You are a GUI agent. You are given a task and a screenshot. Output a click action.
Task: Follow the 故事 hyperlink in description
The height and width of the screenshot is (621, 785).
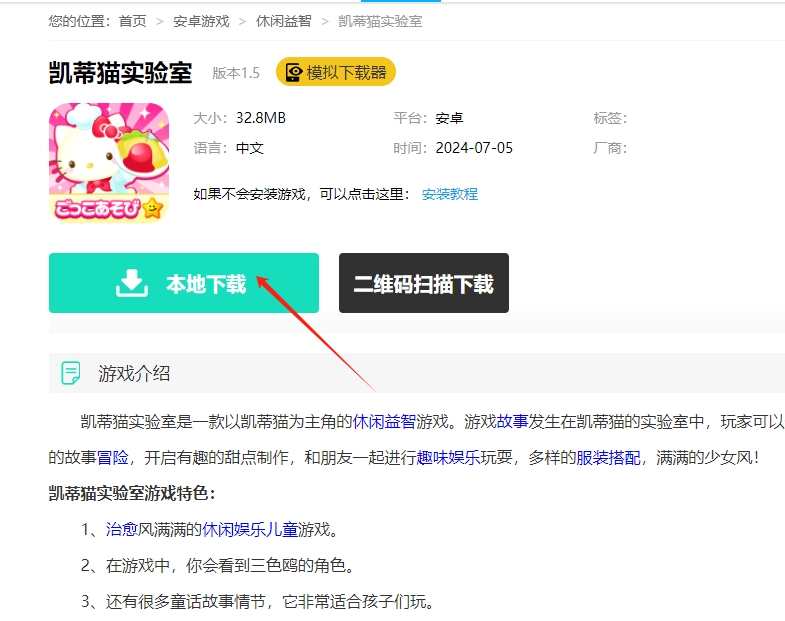pyautogui.click(x=512, y=422)
